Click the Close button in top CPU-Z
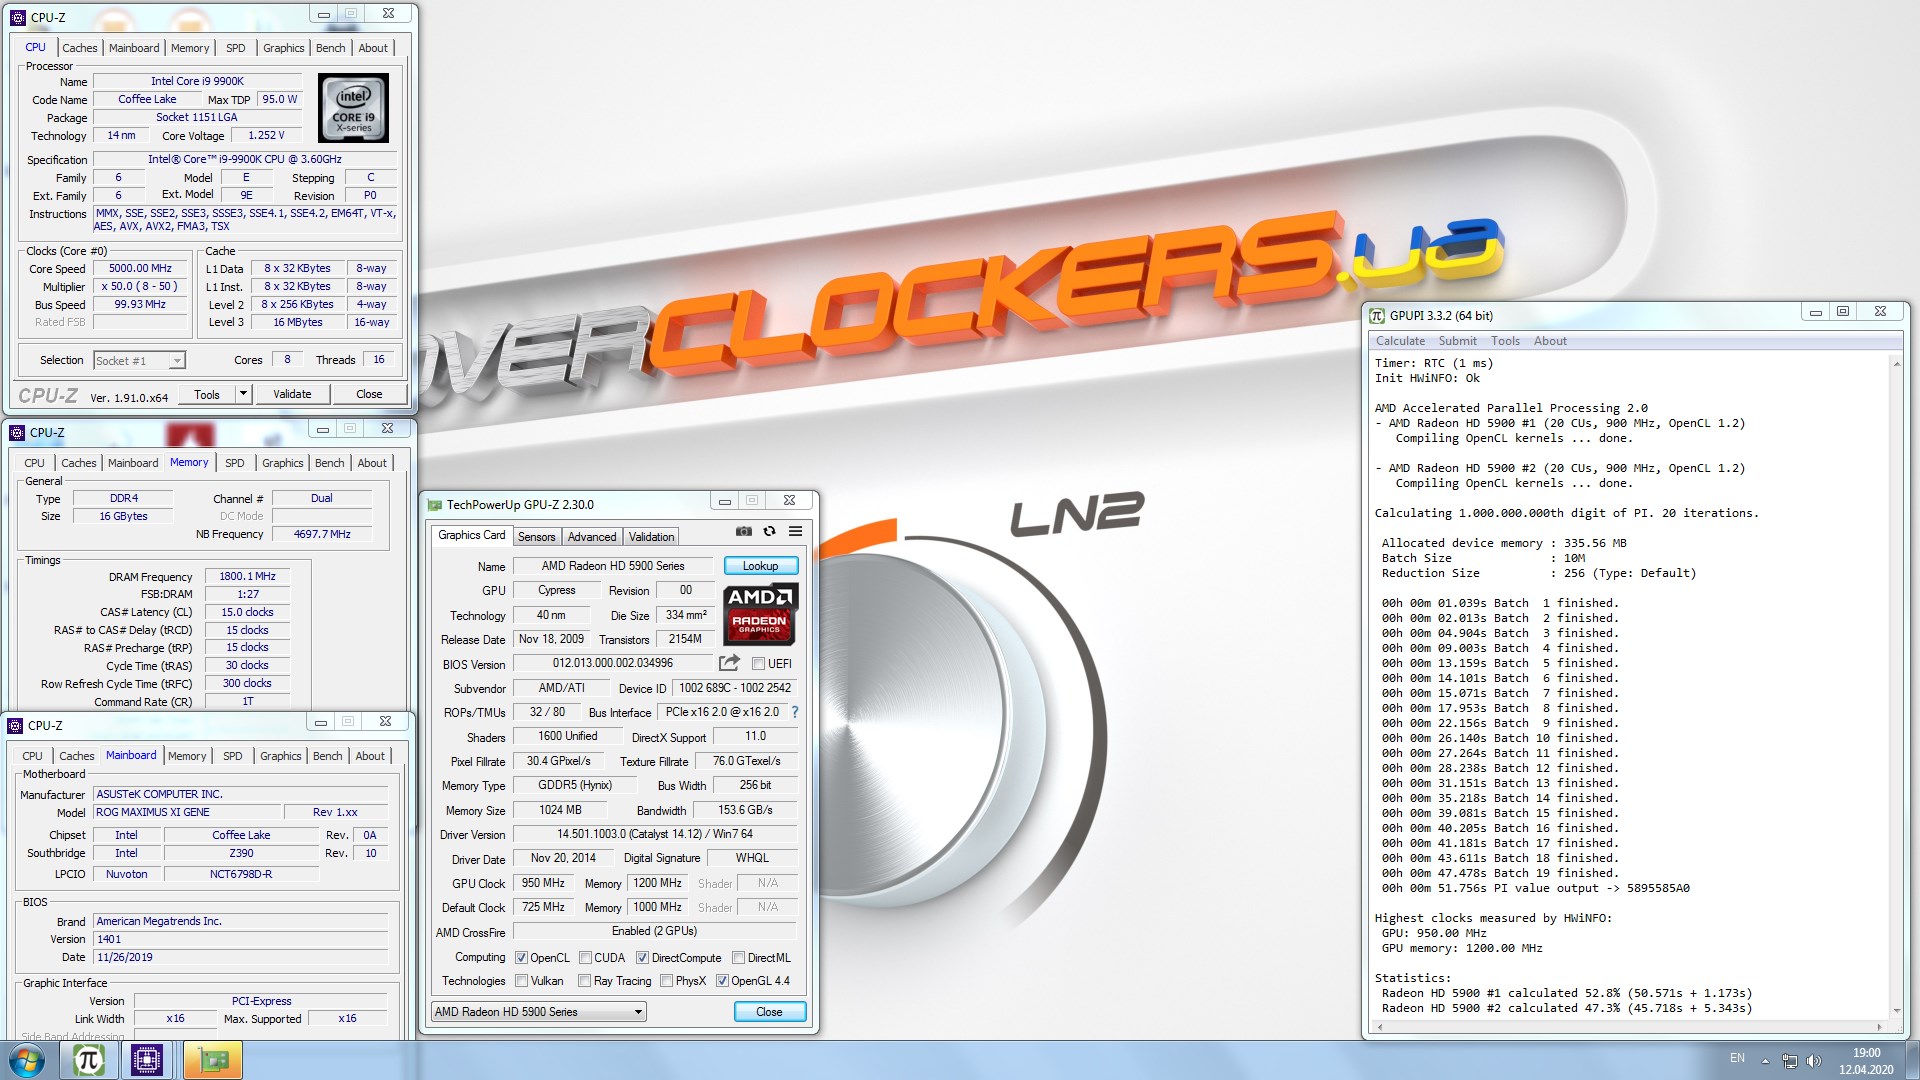Image resolution: width=1920 pixels, height=1080 pixels. [x=369, y=394]
